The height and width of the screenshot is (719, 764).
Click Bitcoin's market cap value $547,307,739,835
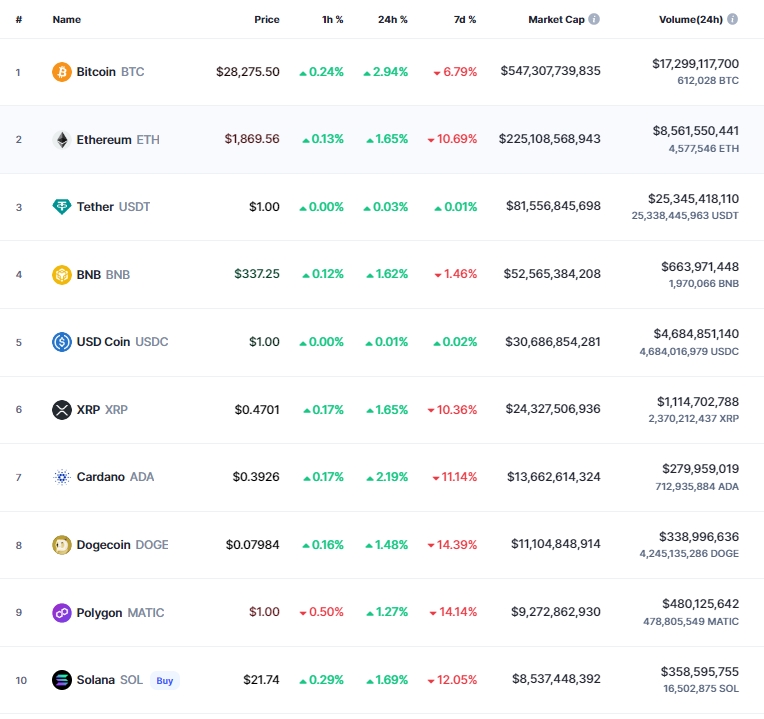[551, 71]
